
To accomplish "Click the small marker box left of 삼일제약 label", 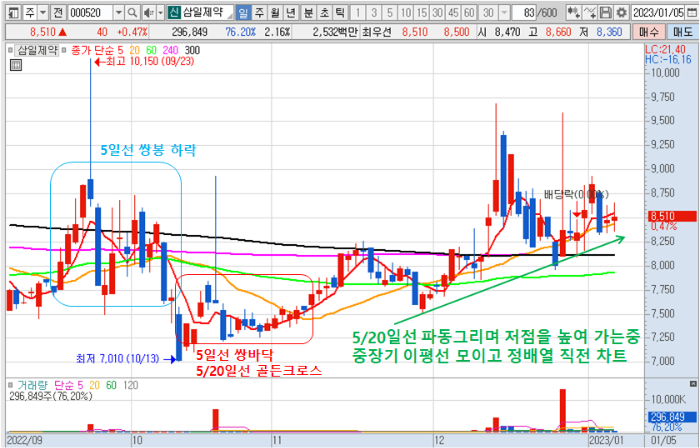I will (x=11, y=50).
